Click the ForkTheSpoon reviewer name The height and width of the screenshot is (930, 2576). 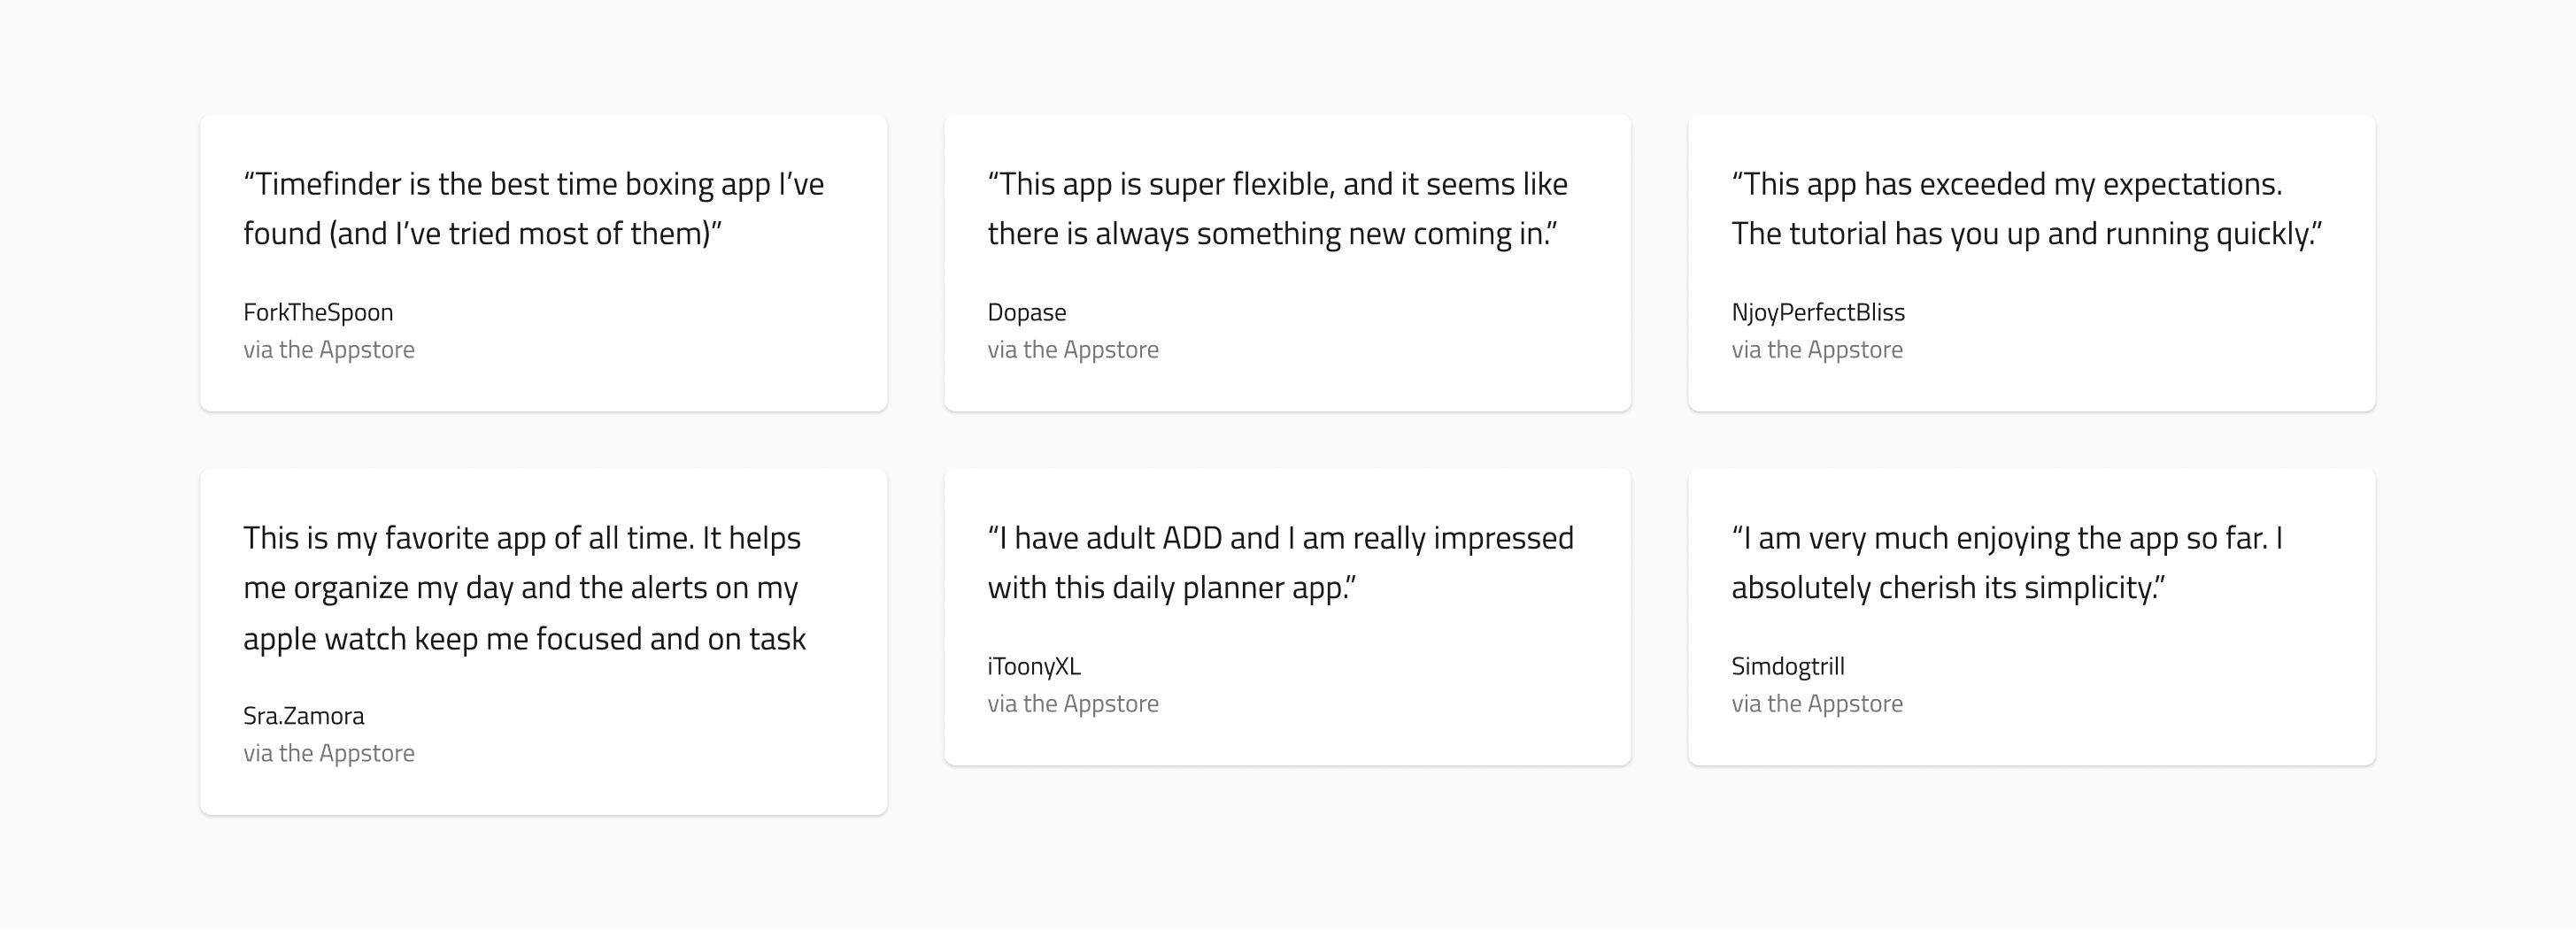pos(318,312)
